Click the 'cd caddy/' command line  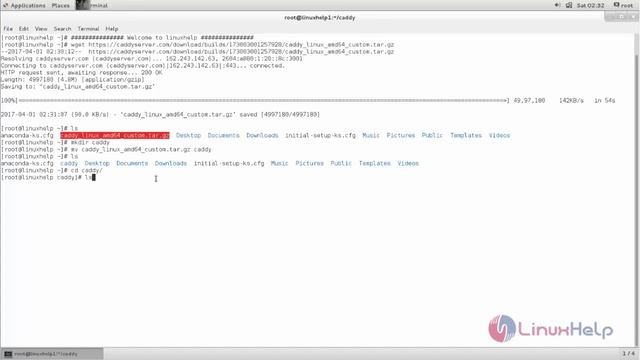click(51, 170)
